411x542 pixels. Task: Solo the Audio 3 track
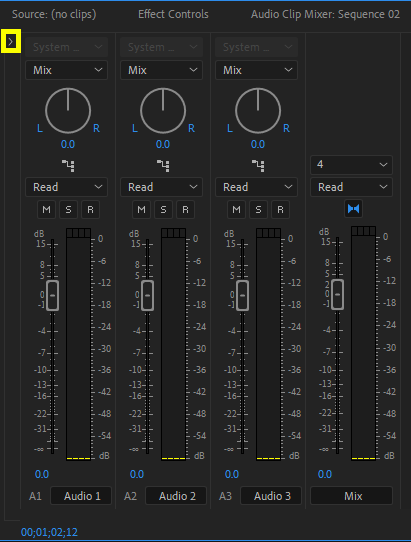(259, 209)
